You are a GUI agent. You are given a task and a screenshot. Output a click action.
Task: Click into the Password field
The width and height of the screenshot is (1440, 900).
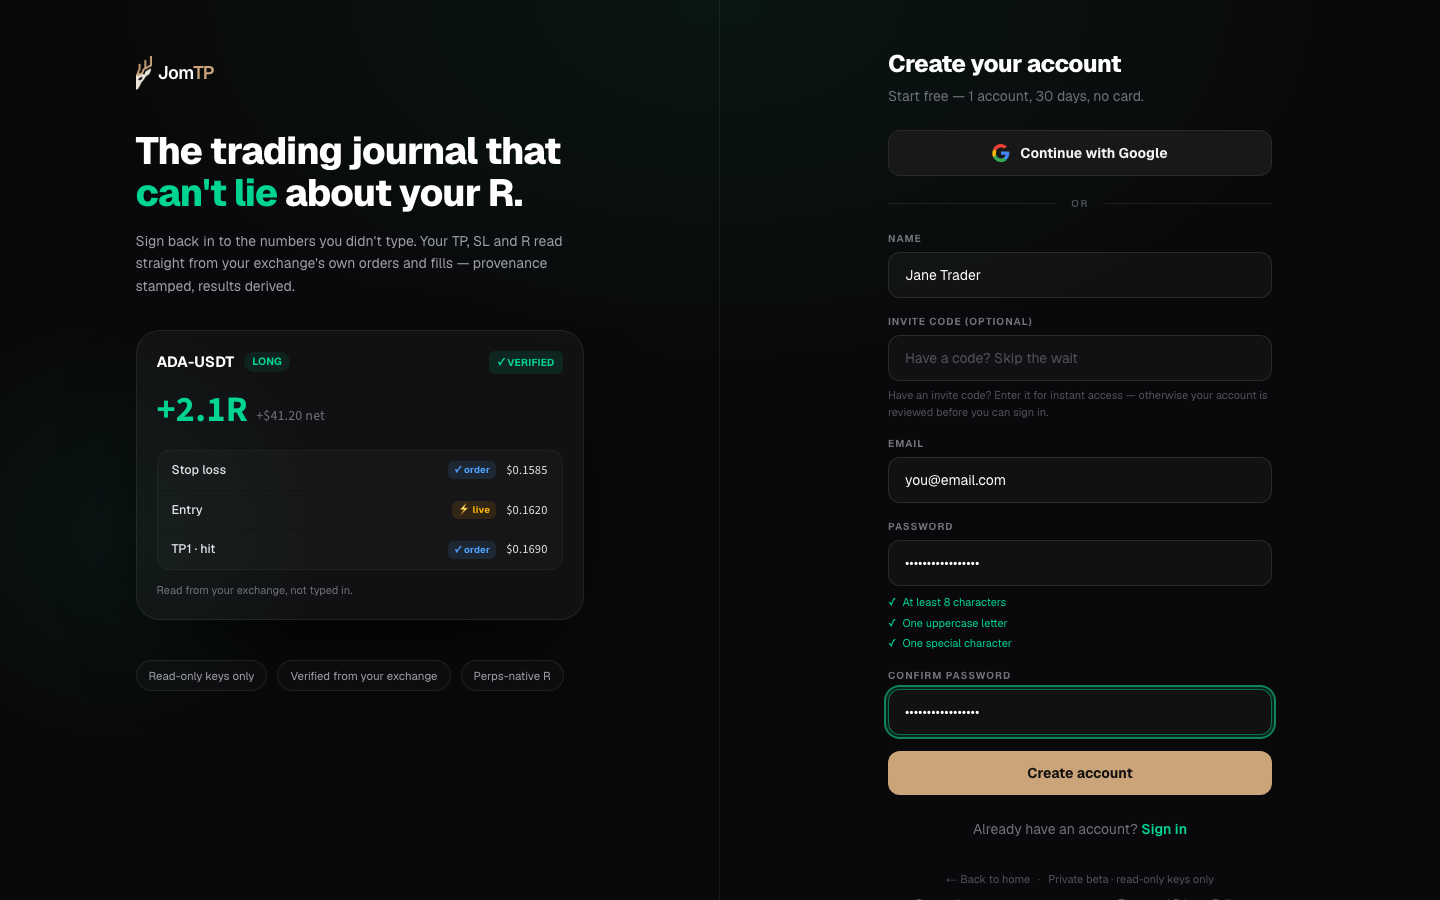[1080, 563]
